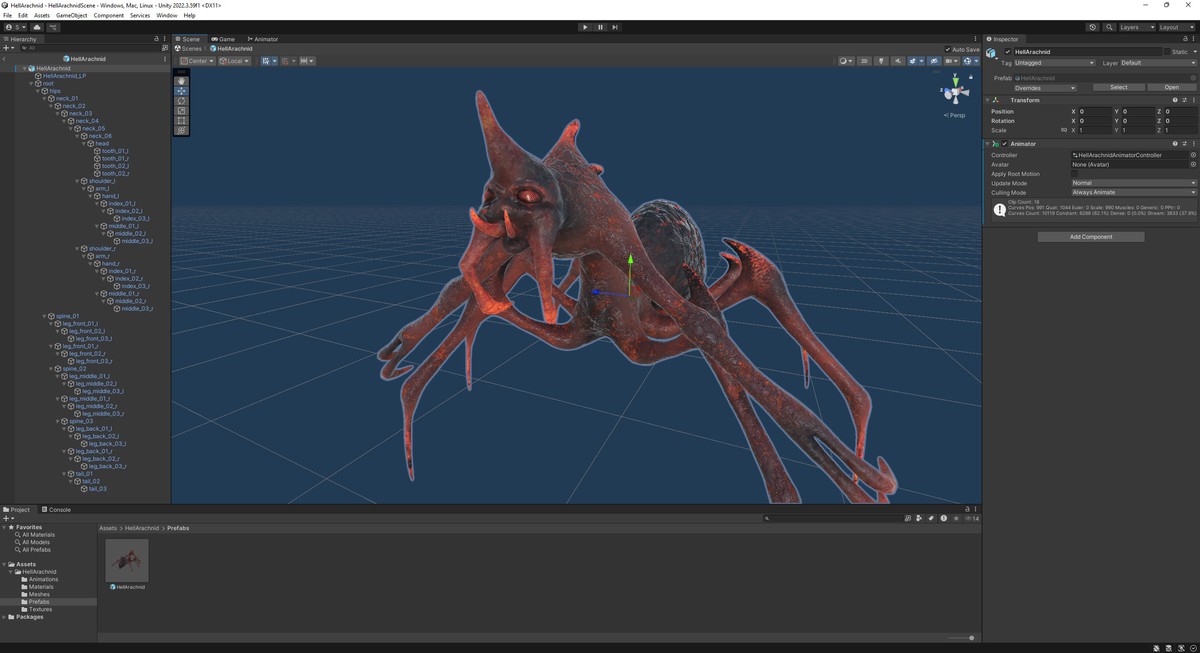The width and height of the screenshot is (1200, 653).
Task: Toggle scene effects (skybox, fog) icon
Action: coord(913,61)
